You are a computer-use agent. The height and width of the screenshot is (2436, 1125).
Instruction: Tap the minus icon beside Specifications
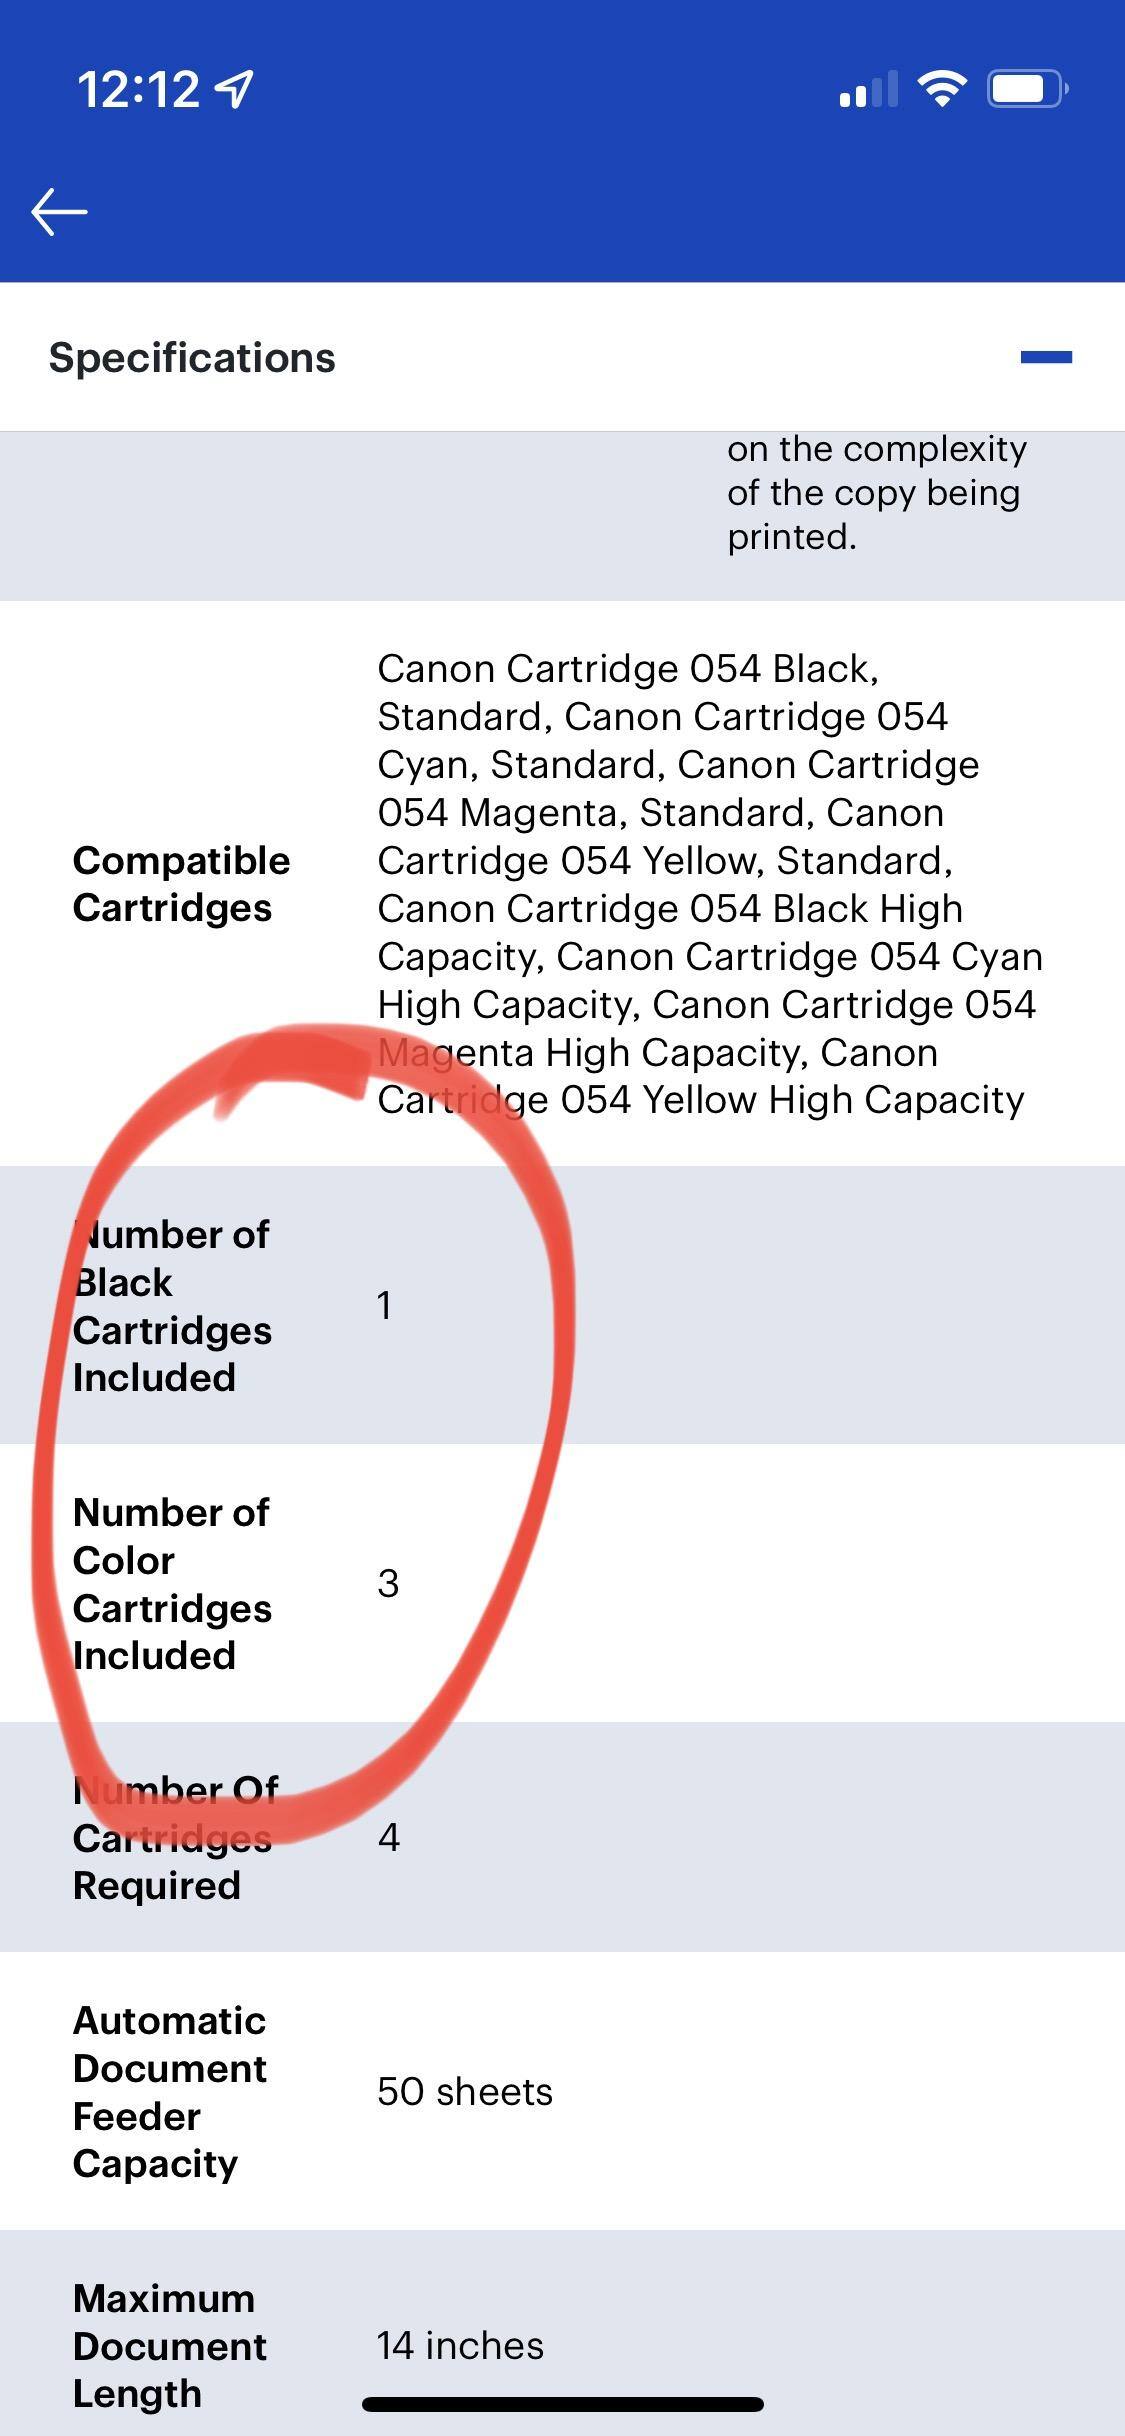[1046, 356]
